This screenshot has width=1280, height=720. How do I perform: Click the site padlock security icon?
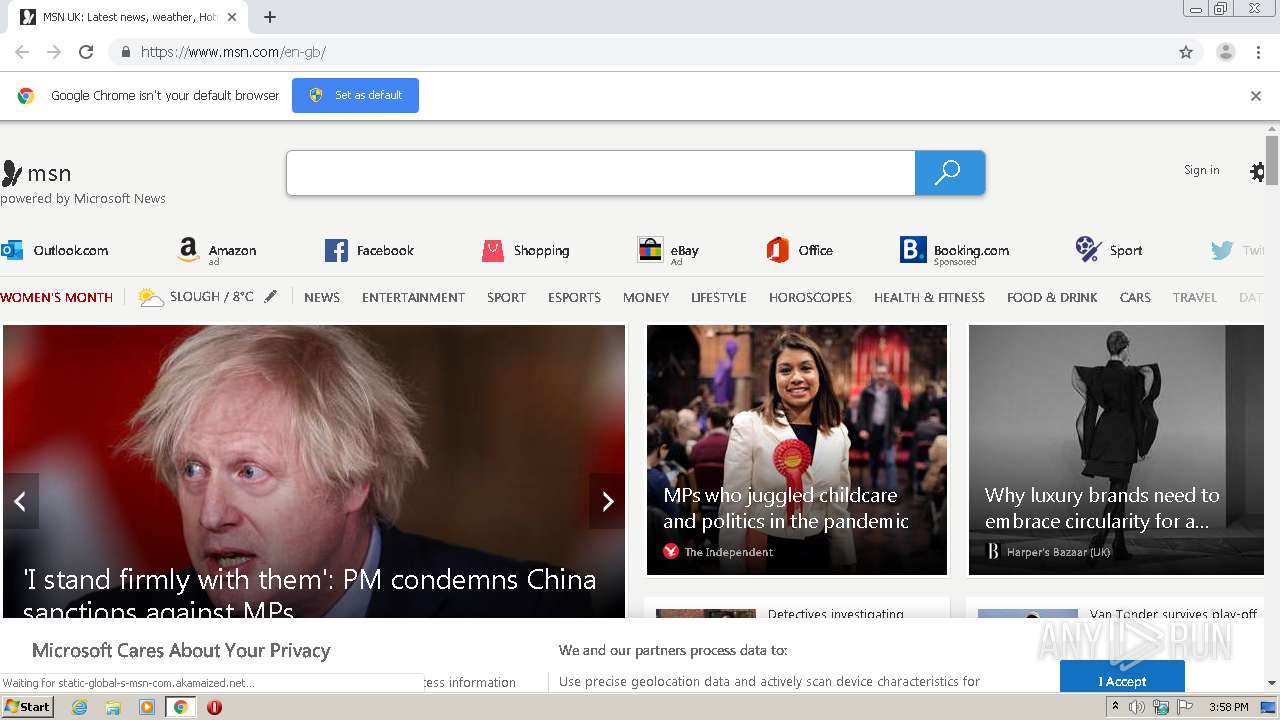[x=125, y=52]
